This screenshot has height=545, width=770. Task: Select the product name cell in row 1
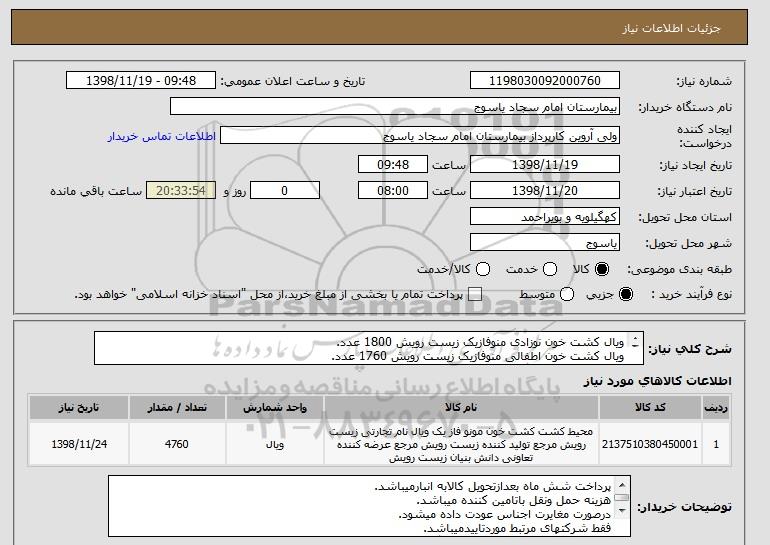[461, 444]
